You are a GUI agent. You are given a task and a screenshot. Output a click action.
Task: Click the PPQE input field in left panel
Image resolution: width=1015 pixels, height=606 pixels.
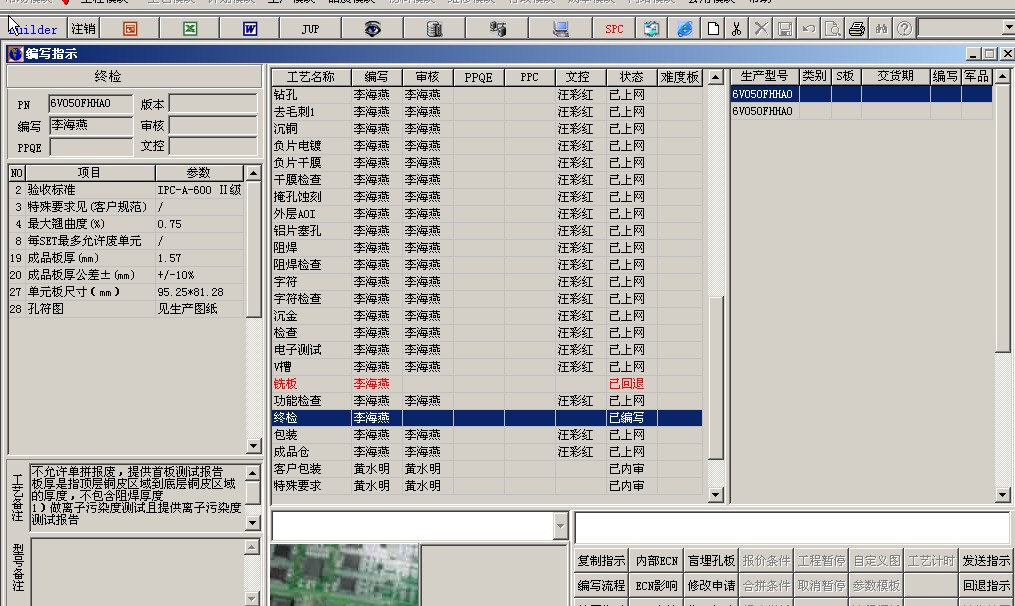[x=91, y=147]
